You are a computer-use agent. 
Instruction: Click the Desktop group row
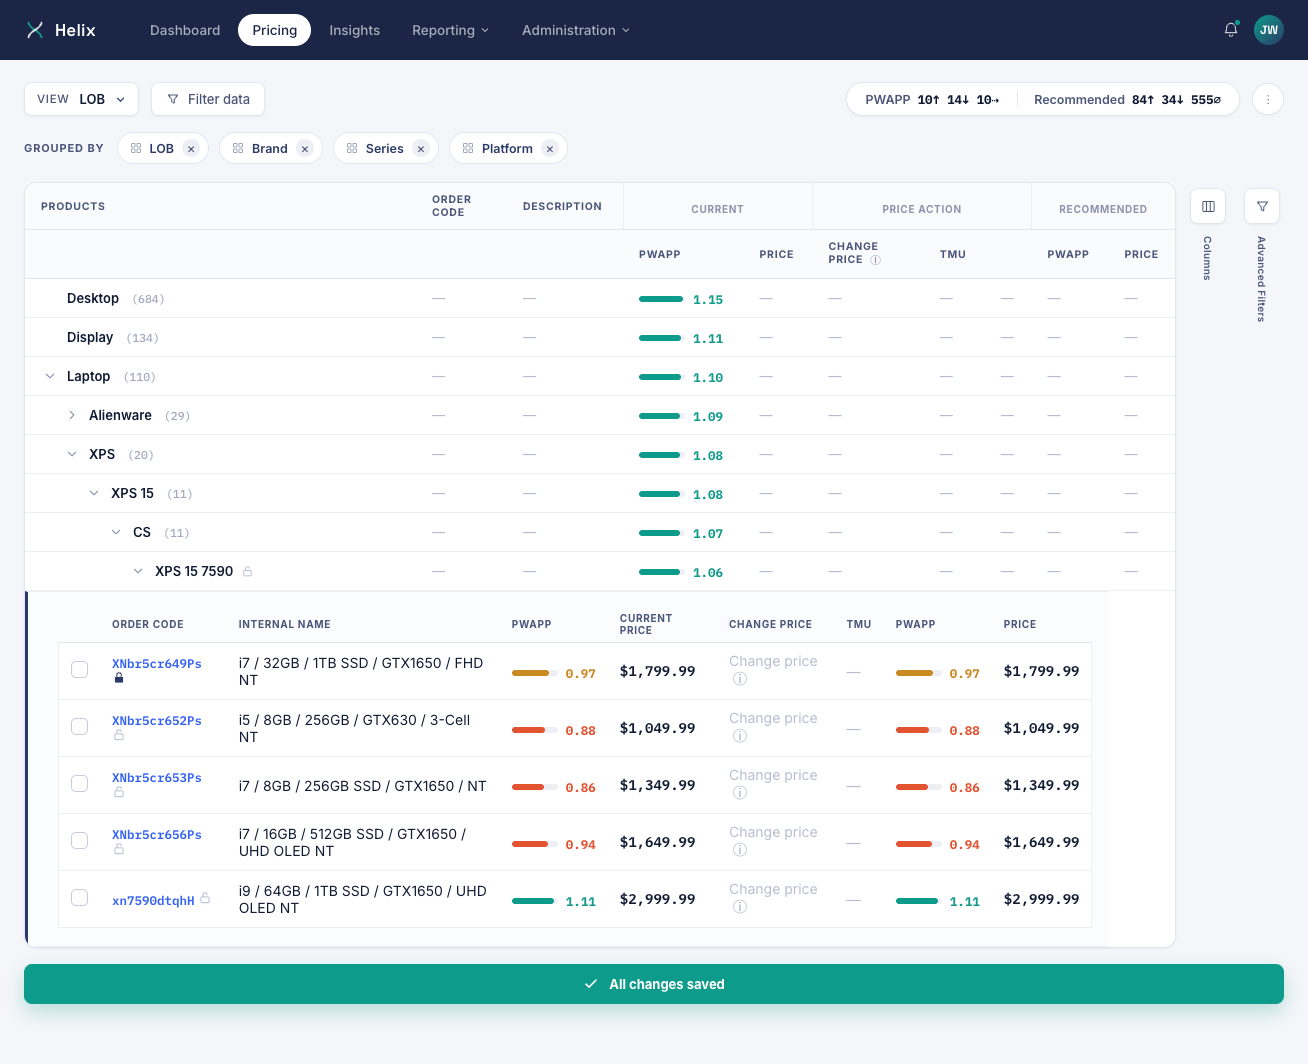(600, 298)
